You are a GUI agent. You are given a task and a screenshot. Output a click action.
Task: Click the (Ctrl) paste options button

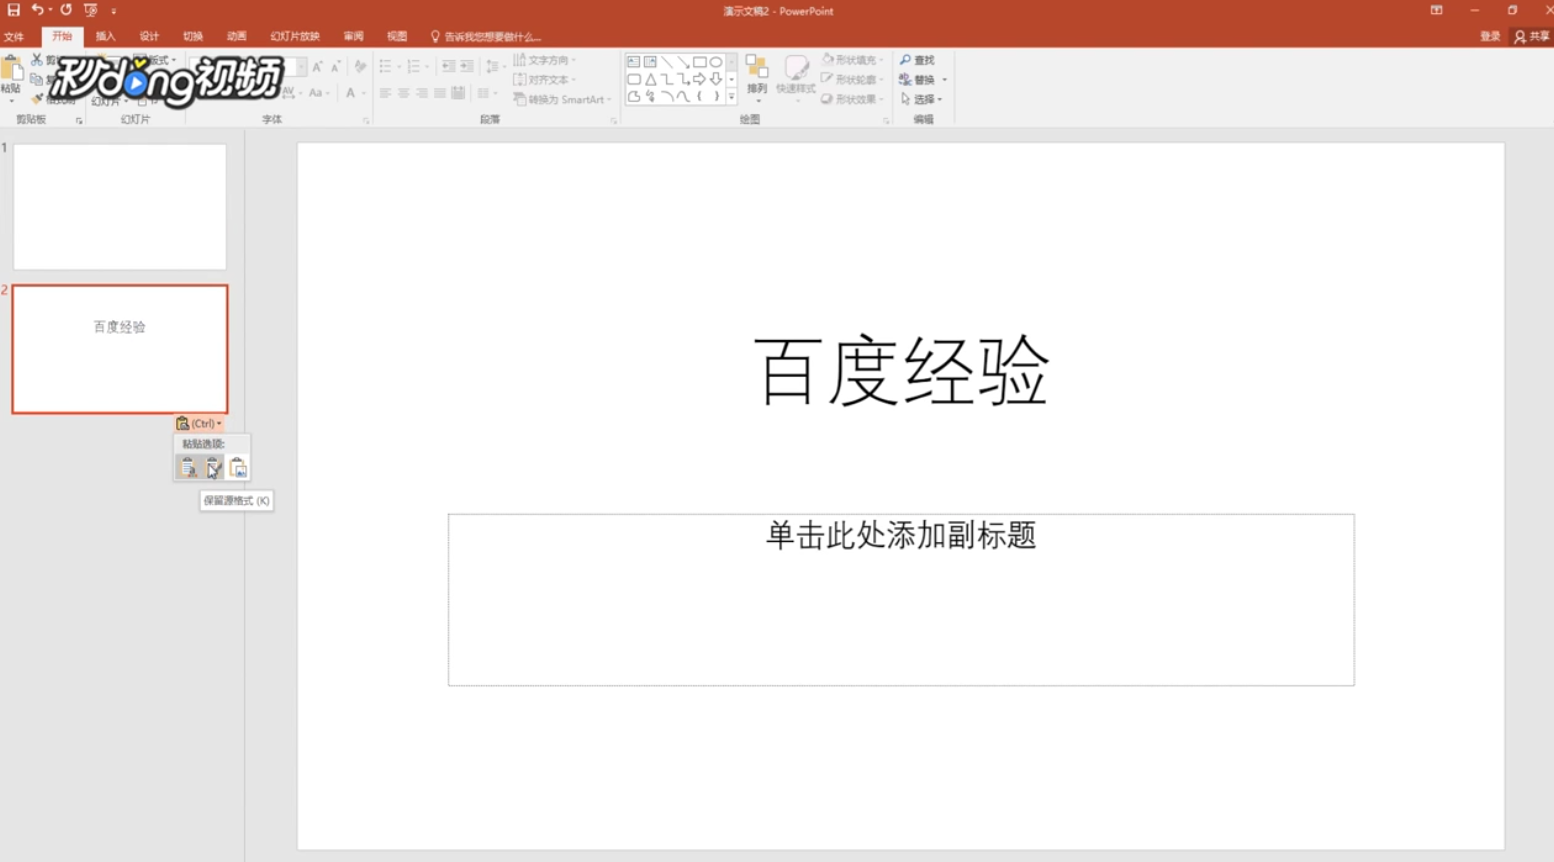click(x=198, y=423)
